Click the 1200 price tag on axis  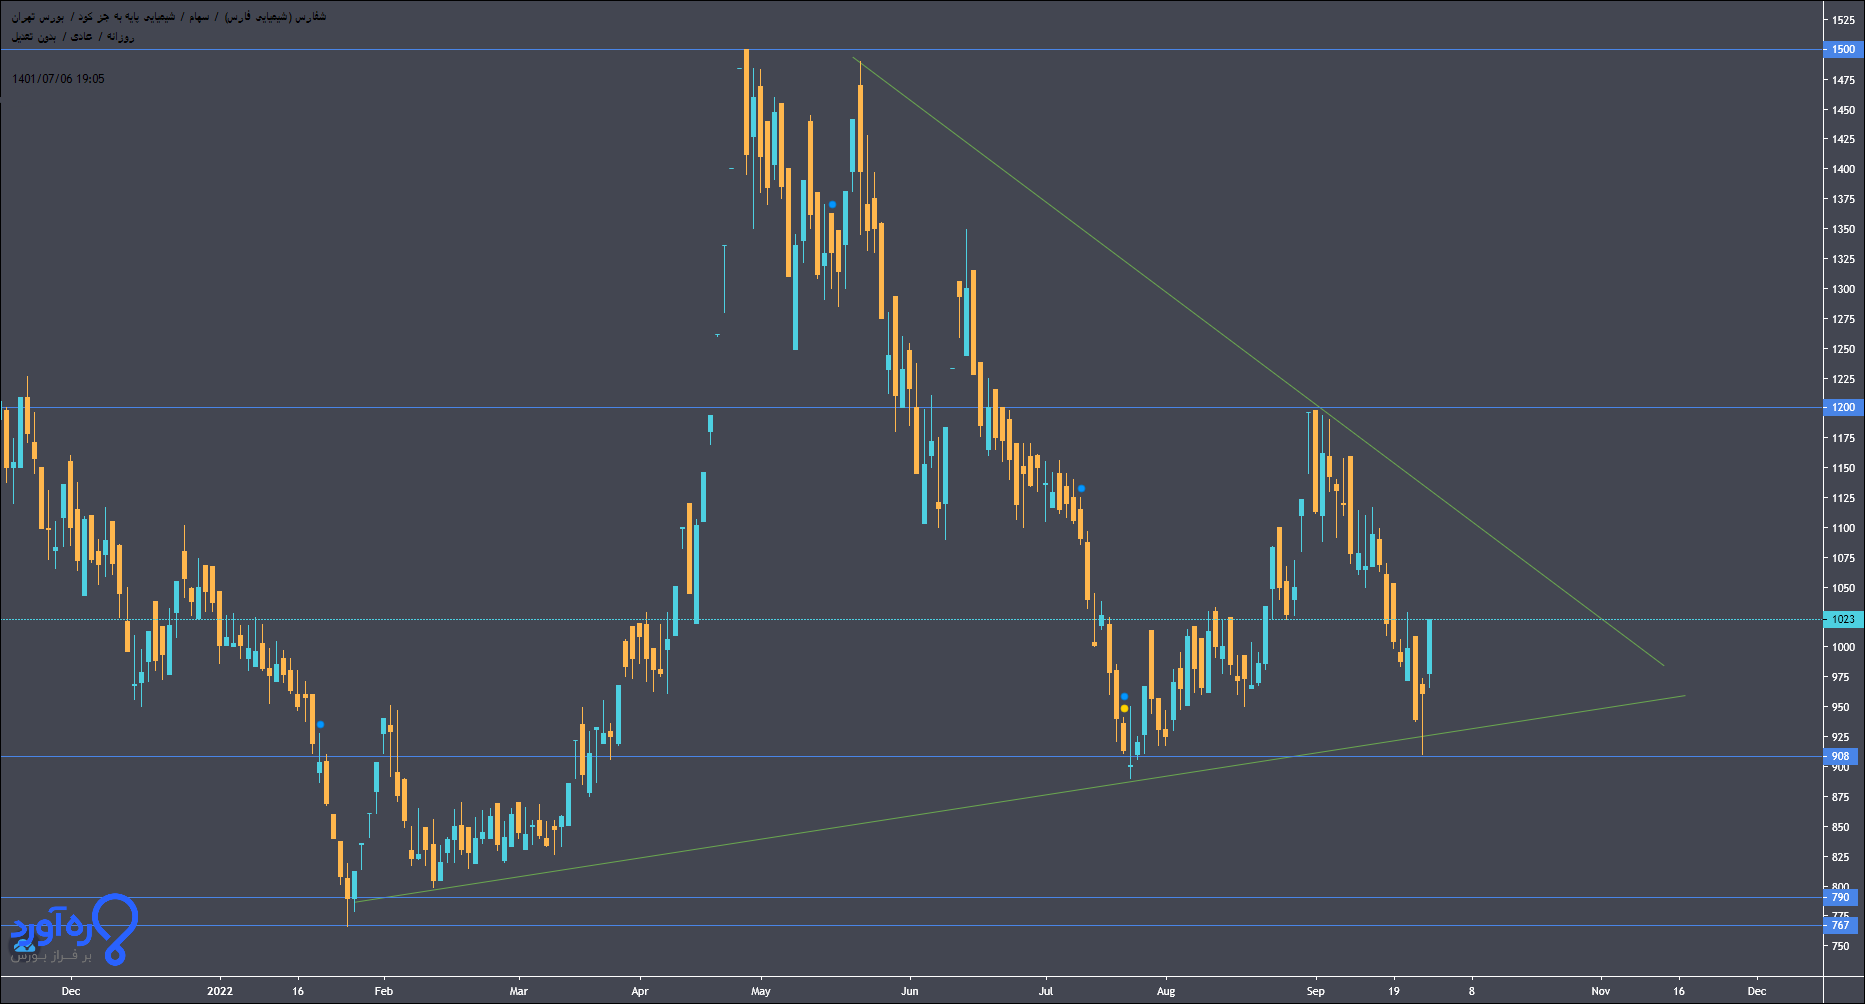[1842, 407]
